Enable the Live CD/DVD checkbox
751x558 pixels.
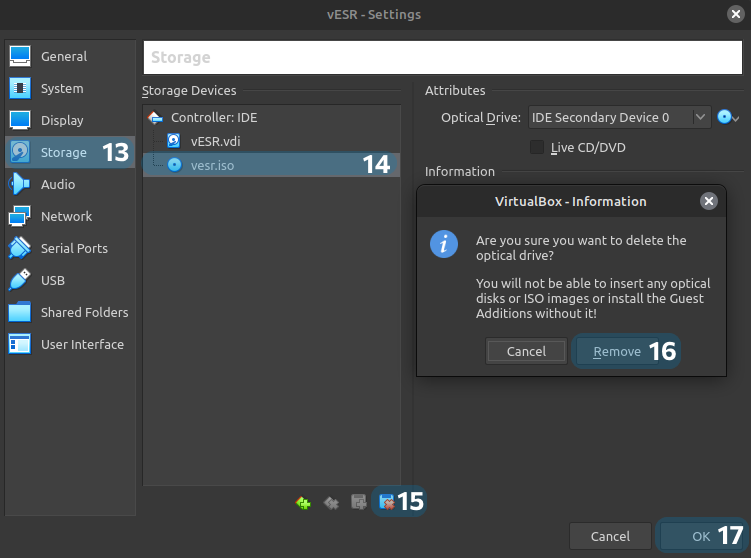pos(538,148)
